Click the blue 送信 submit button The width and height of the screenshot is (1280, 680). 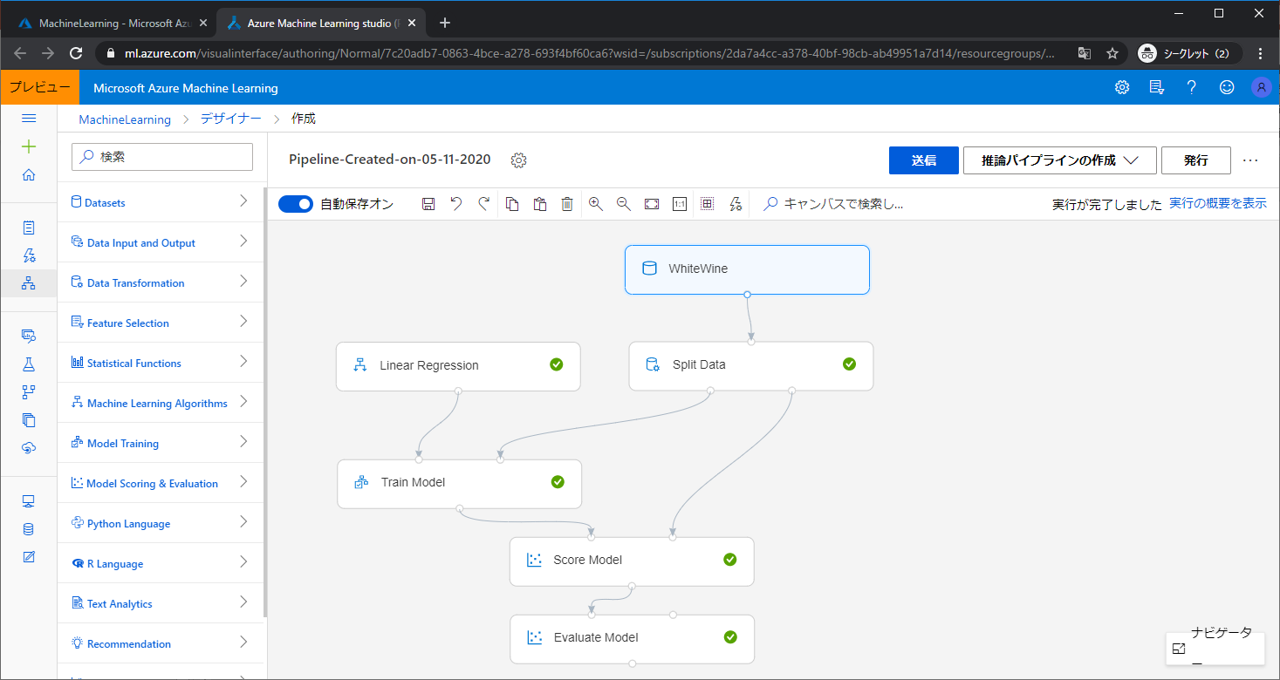pos(923,160)
